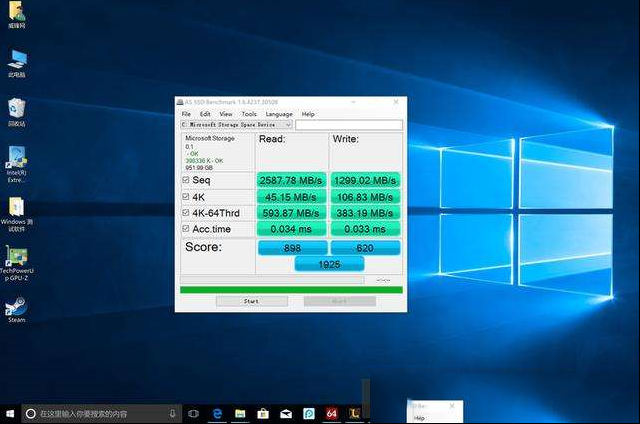Screen dimensions: 640x424
Task: Open Task View on the taskbar
Action: click(x=193, y=414)
